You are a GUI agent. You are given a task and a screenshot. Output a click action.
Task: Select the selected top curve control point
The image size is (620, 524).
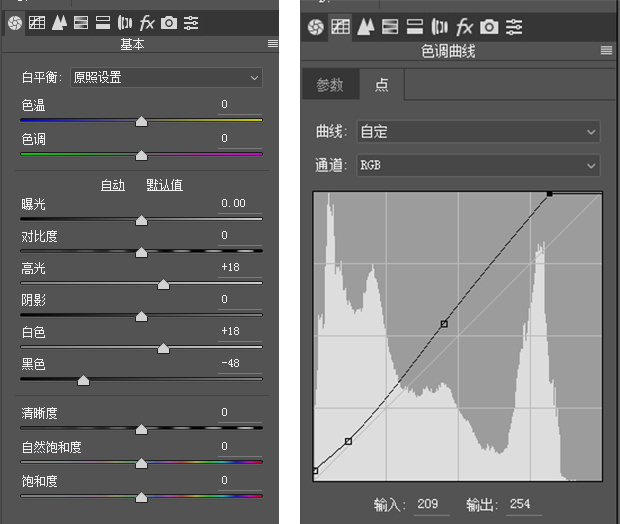(x=549, y=194)
